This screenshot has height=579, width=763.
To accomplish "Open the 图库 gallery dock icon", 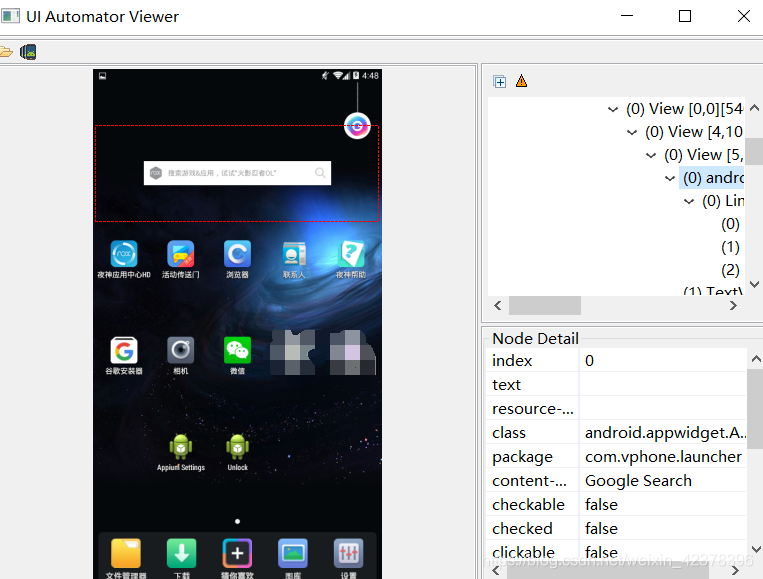I will tap(293, 553).
